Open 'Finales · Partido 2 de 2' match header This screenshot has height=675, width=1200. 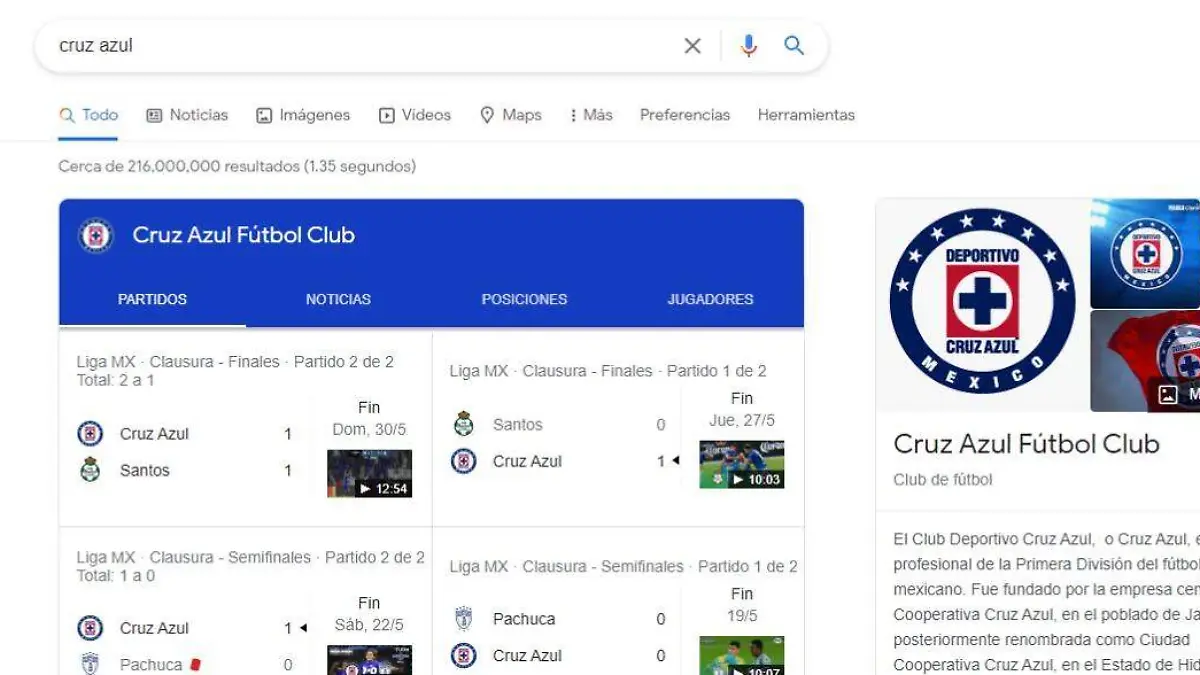point(235,362)
